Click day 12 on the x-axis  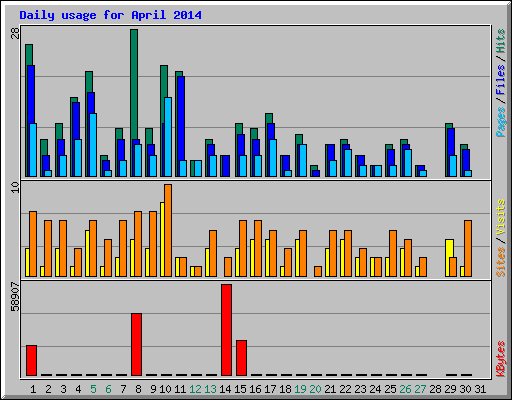[x=195, y=389]
